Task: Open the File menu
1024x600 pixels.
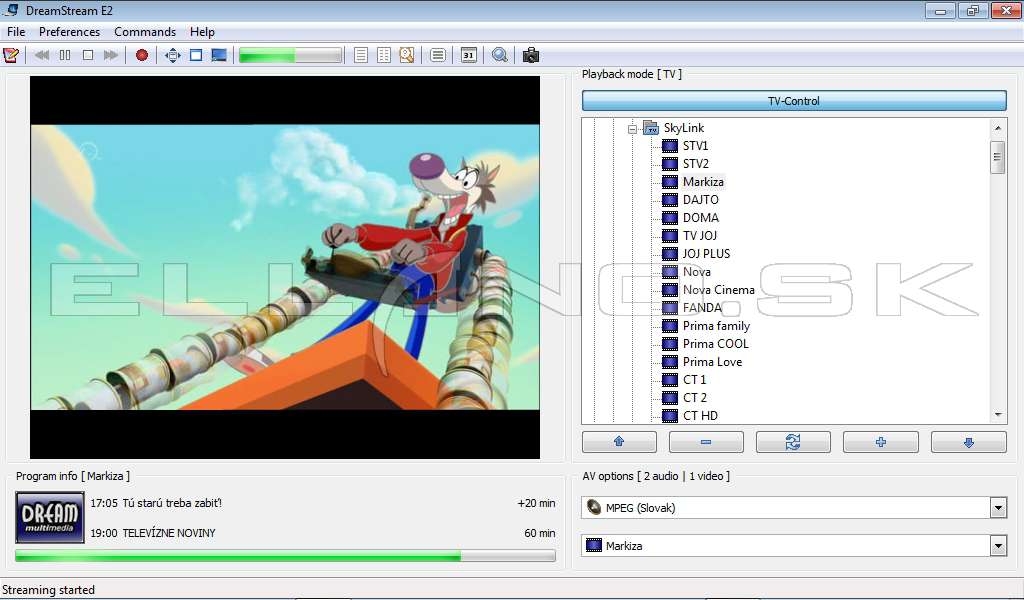Action: point(16,32)
